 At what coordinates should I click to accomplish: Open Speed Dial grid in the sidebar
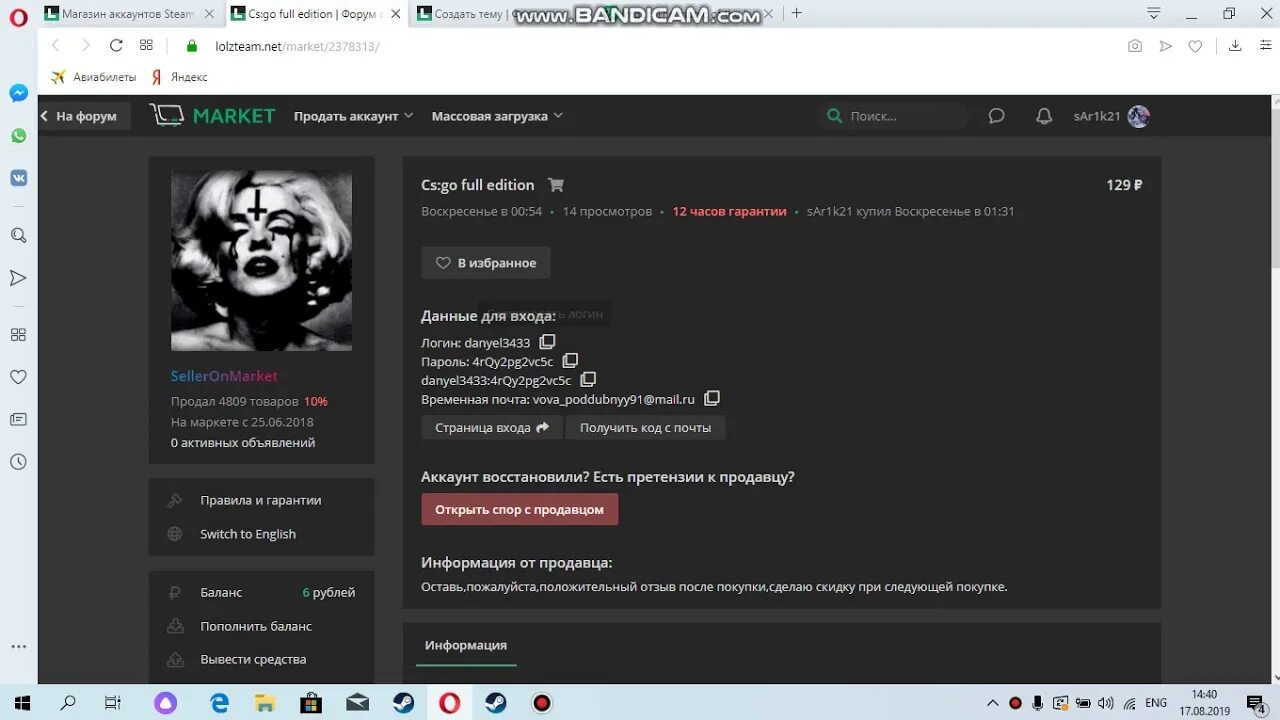[18, 335]
